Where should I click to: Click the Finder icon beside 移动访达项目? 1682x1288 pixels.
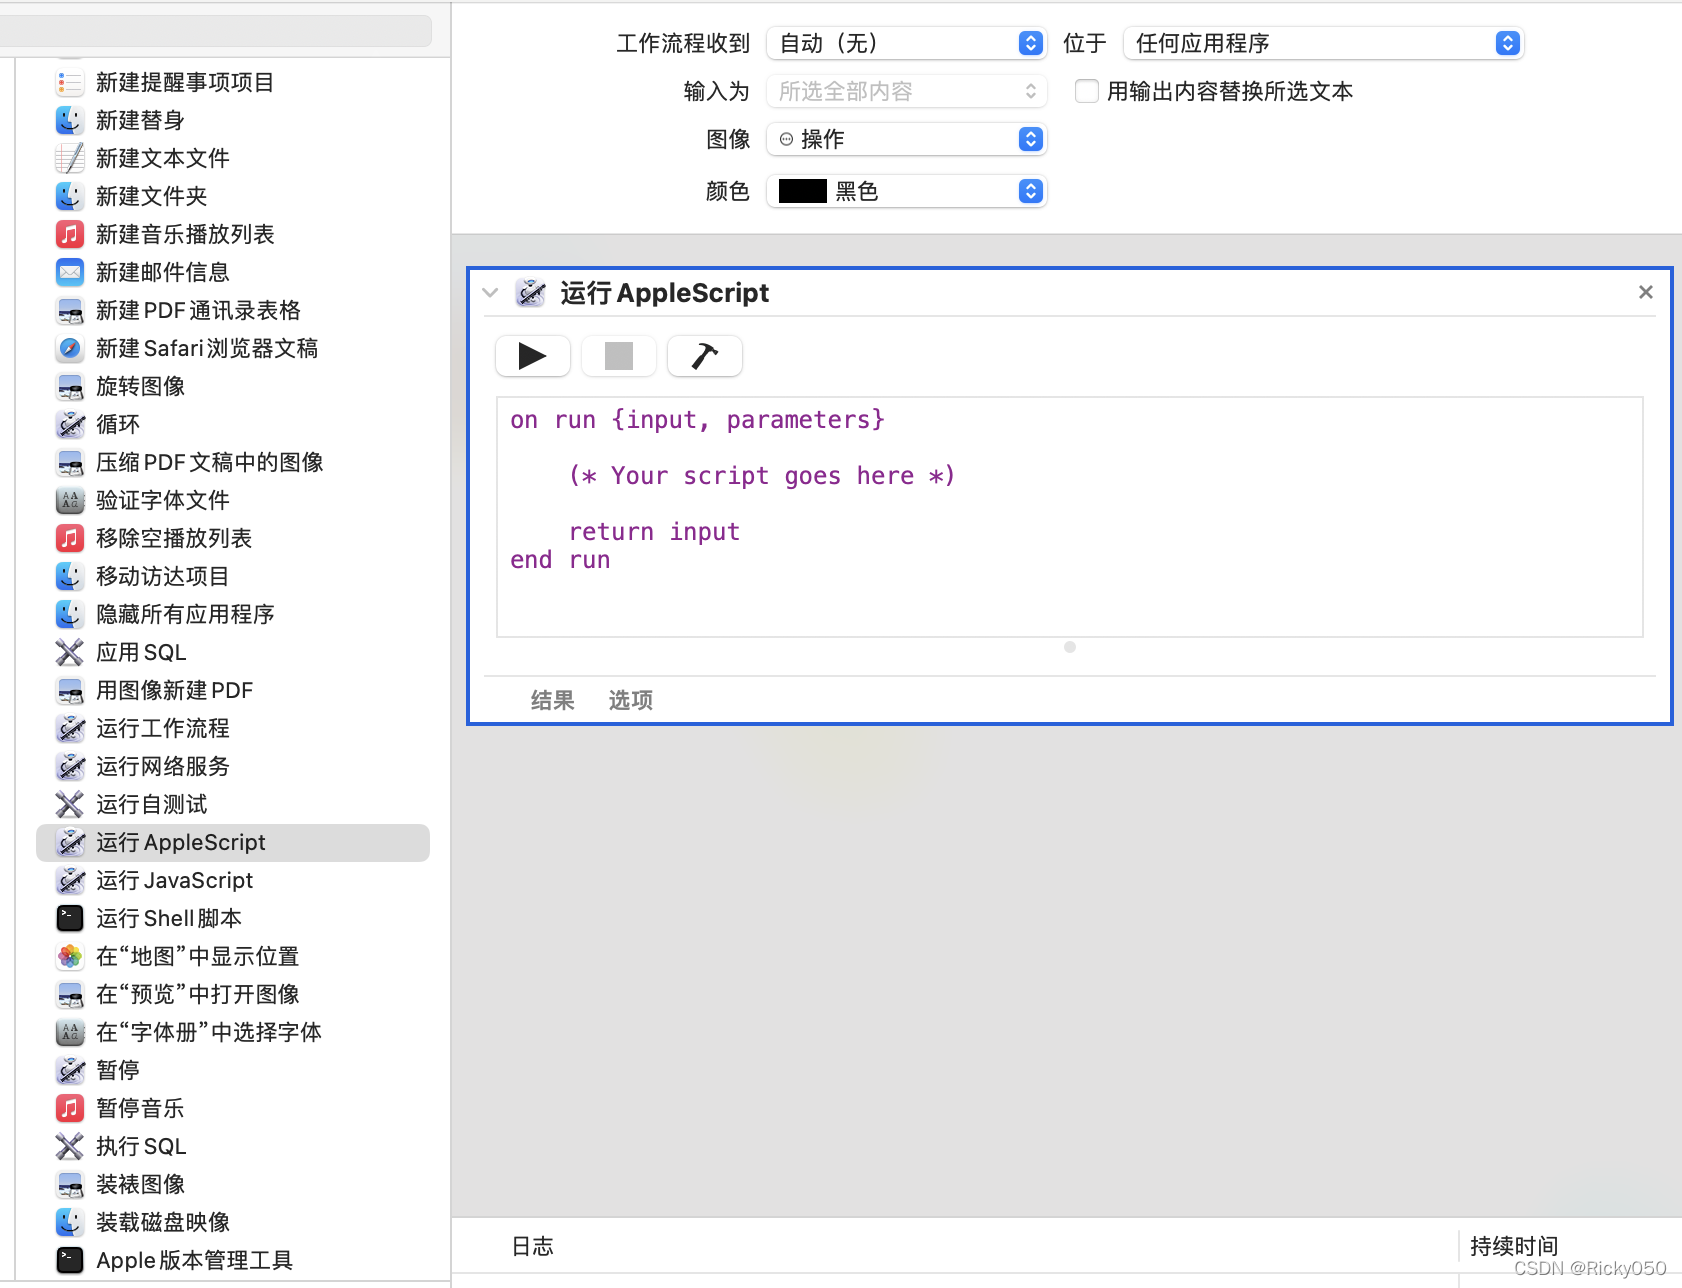click(69, 576)
